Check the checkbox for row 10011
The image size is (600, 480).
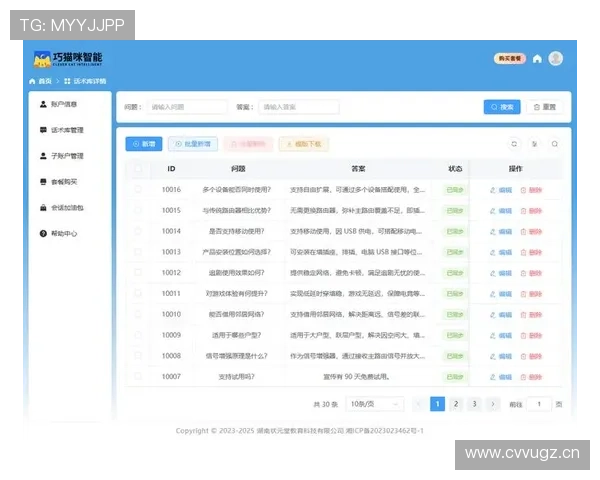[138, 293]
